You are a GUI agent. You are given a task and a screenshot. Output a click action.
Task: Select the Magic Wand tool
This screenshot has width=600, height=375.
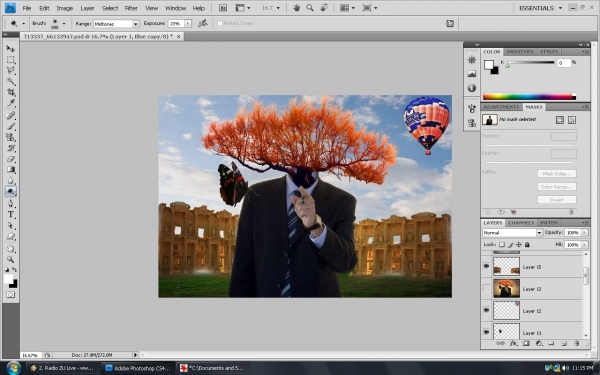(10, 82)
